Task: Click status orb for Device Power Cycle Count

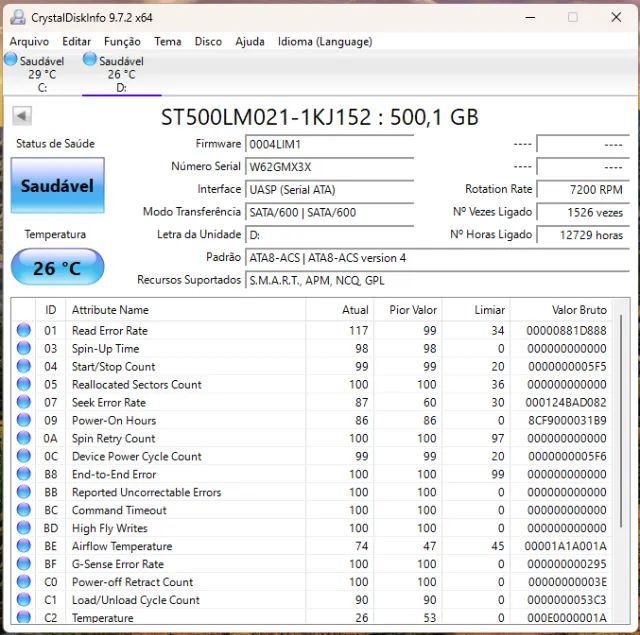Action: pos(24,456)
